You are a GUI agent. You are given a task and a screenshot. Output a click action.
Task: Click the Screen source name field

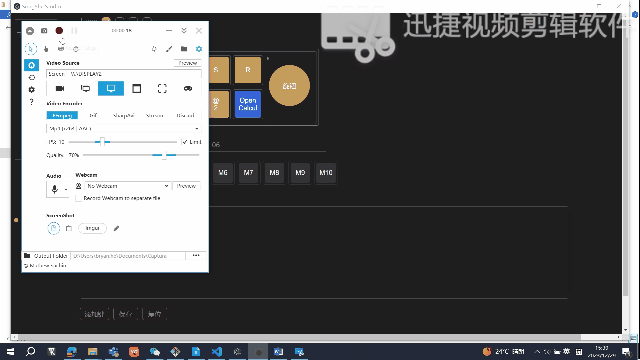pos(124,74)
